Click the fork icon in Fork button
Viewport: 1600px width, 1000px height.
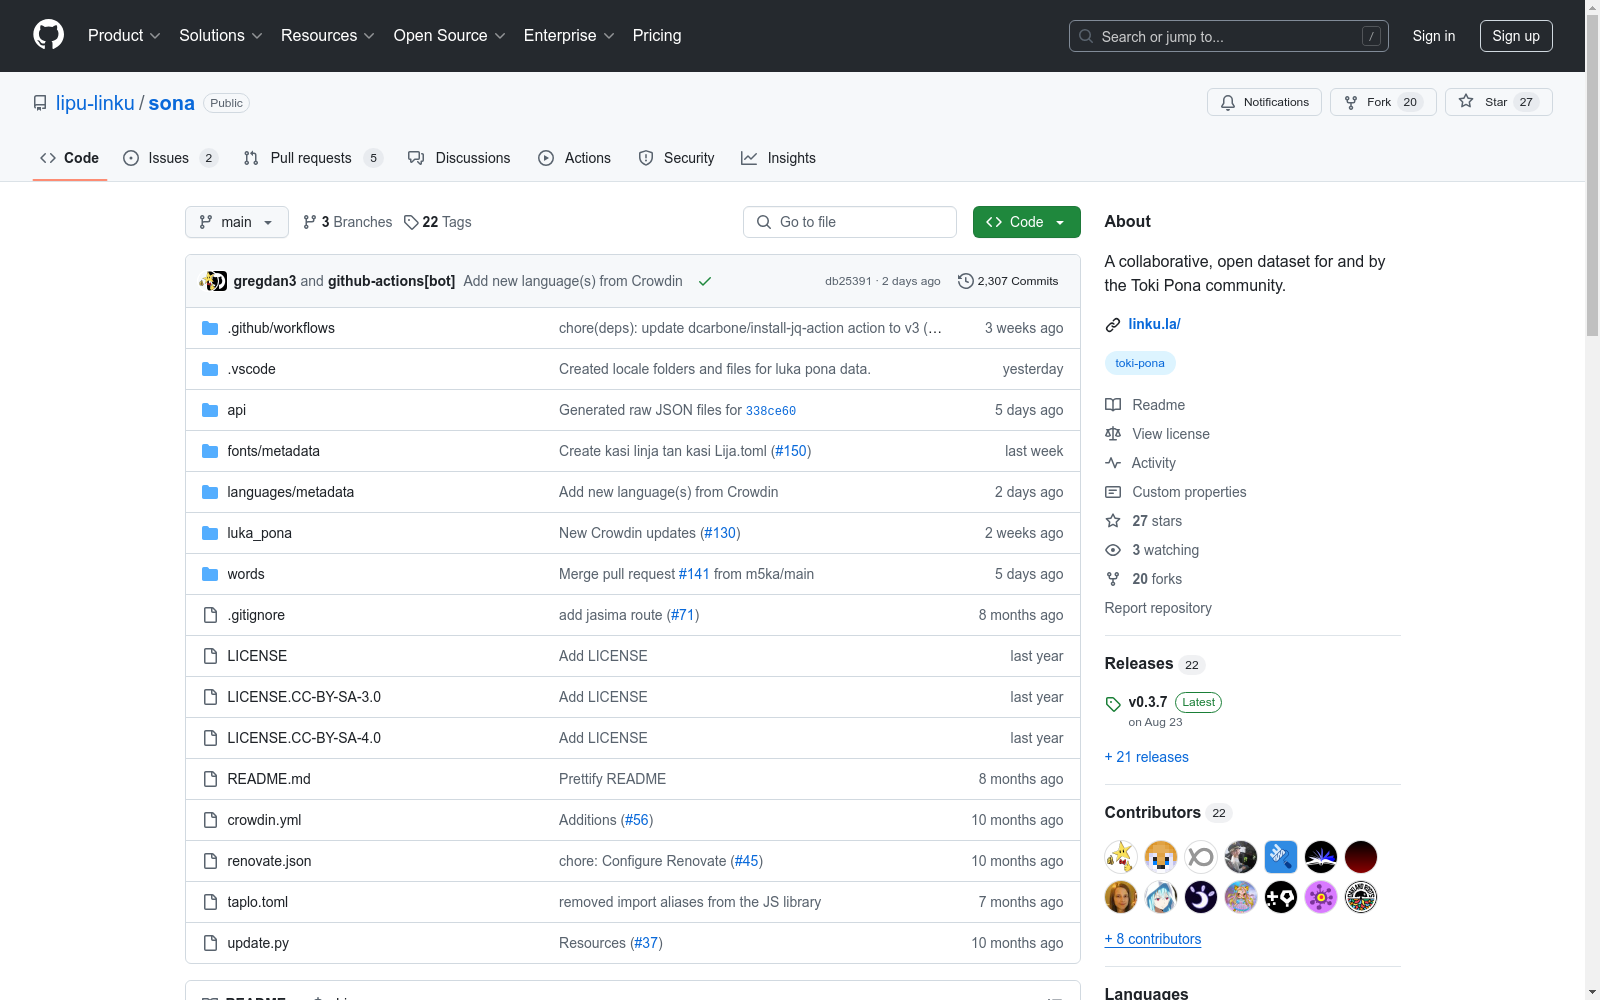(1351, 102)
